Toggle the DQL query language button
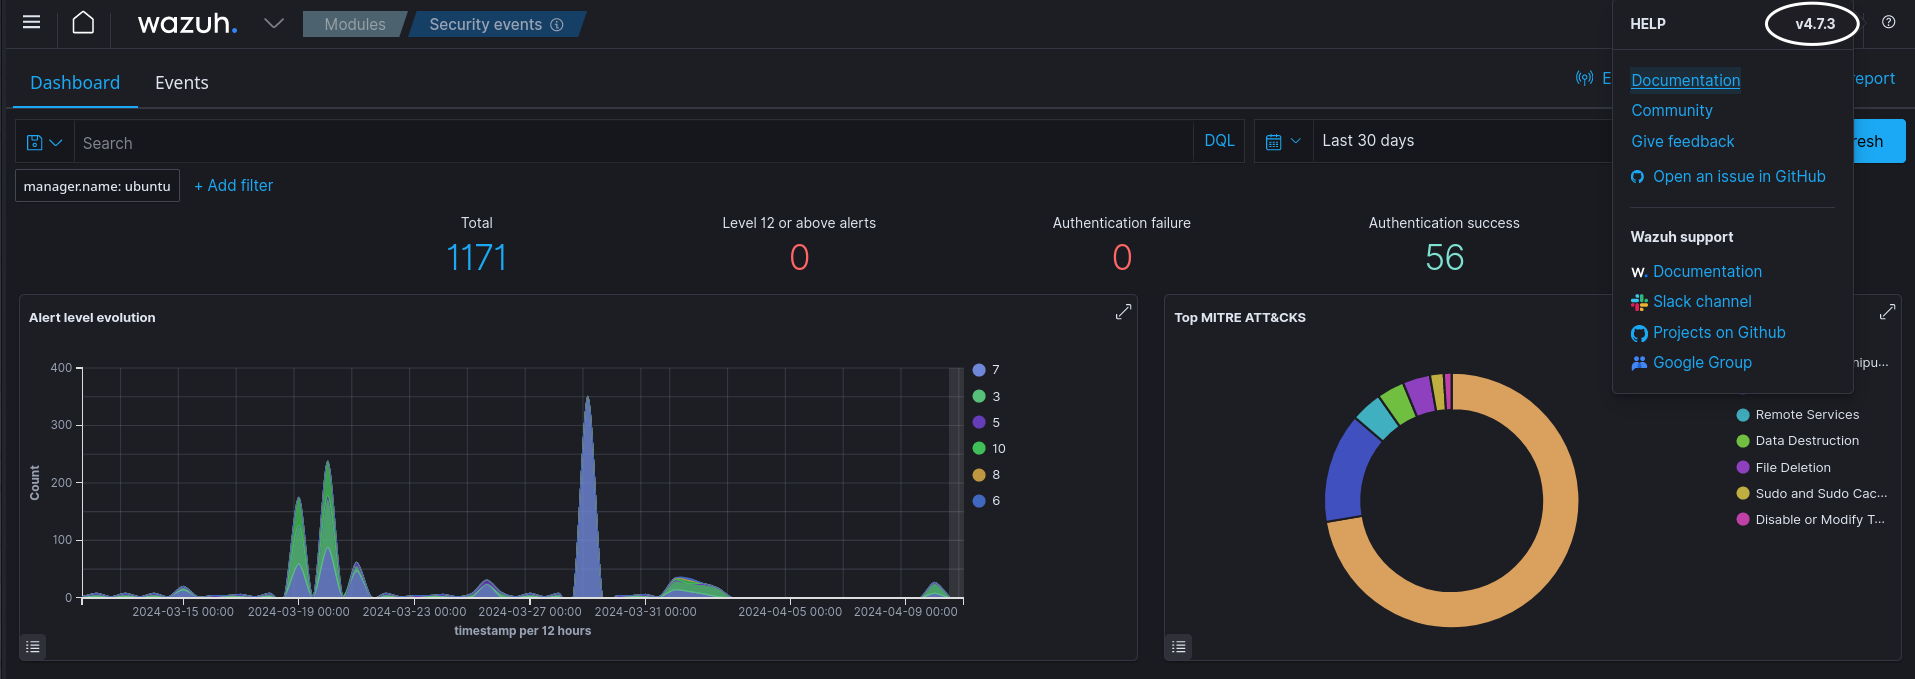Image resolution: width=1915 pixels, height=679 pixels. pos(1219,141)
